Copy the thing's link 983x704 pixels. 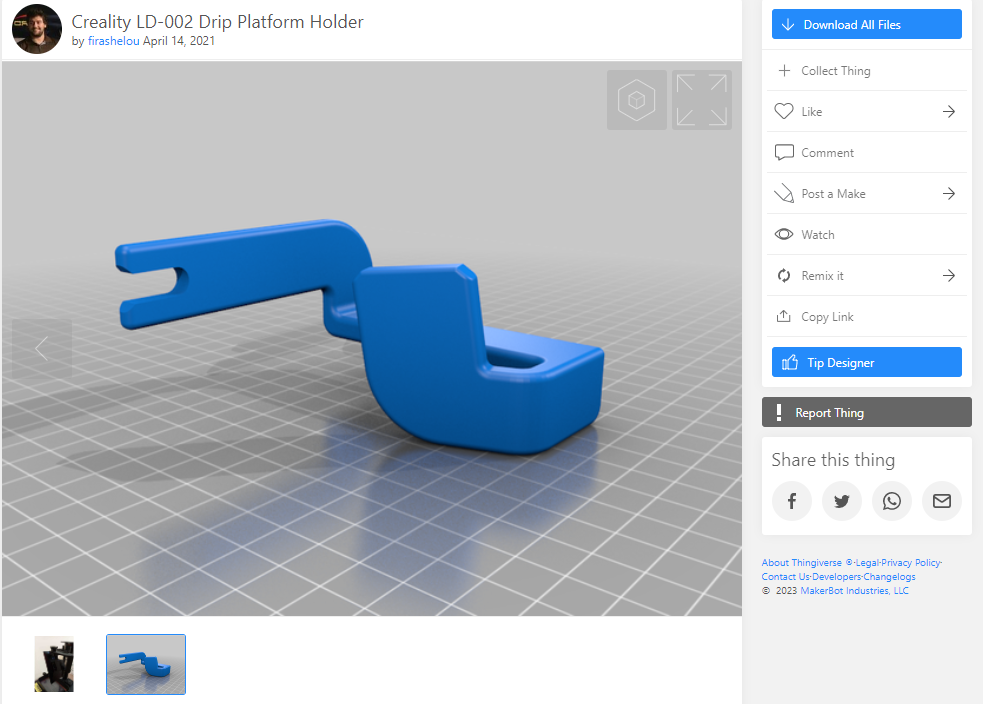pyautogui.click(x=826, y=317)
